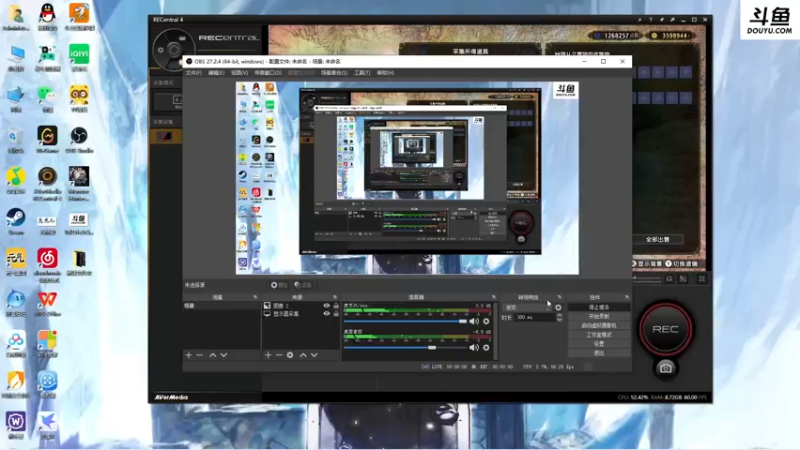
Task: Move the scene up in the Scenes panel
Action: 213,355
